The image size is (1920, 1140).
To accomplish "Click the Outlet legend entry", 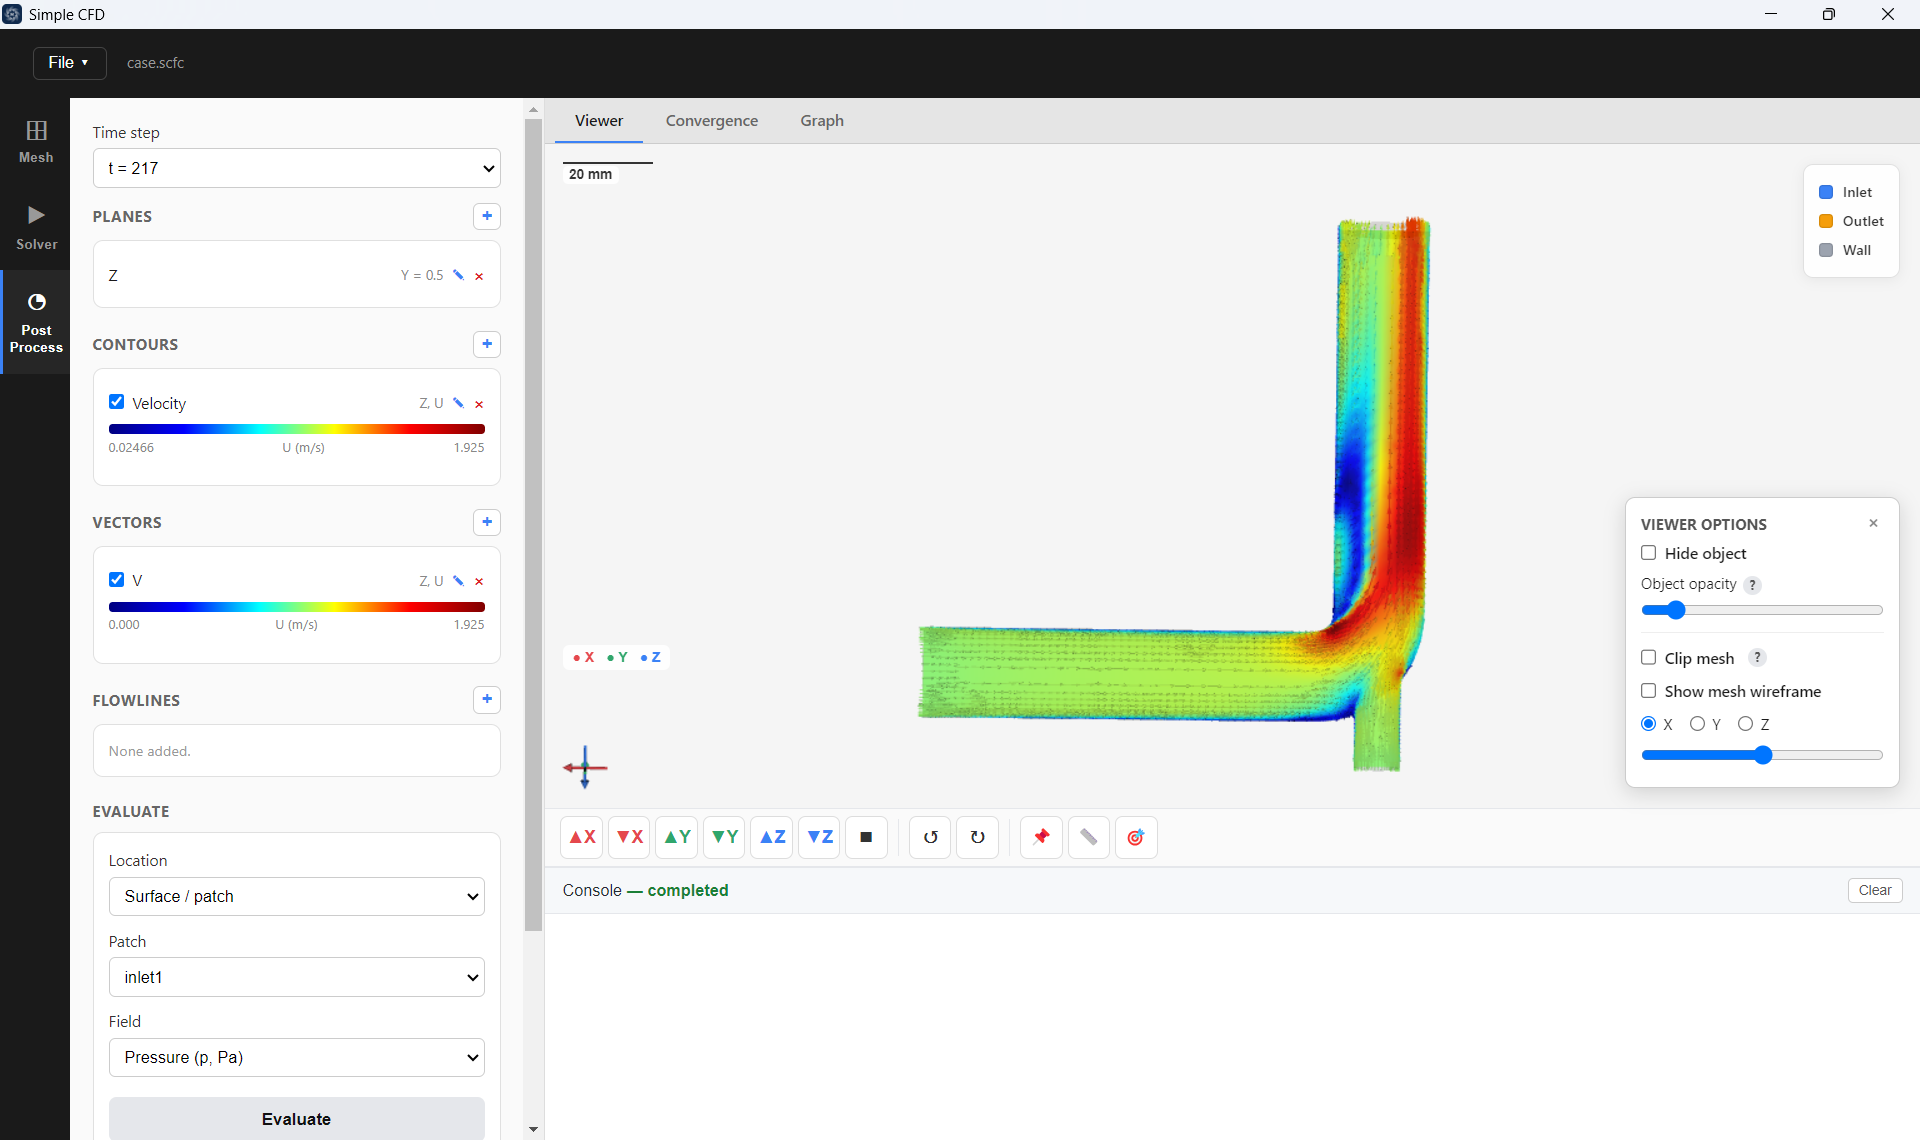I will tap(1851, 221).
